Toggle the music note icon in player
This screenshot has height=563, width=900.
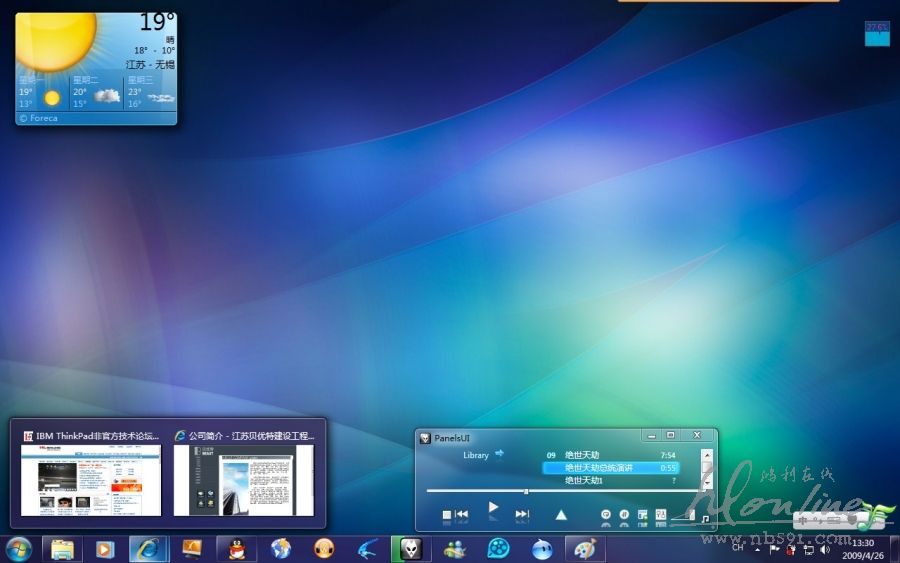(705, 519)
